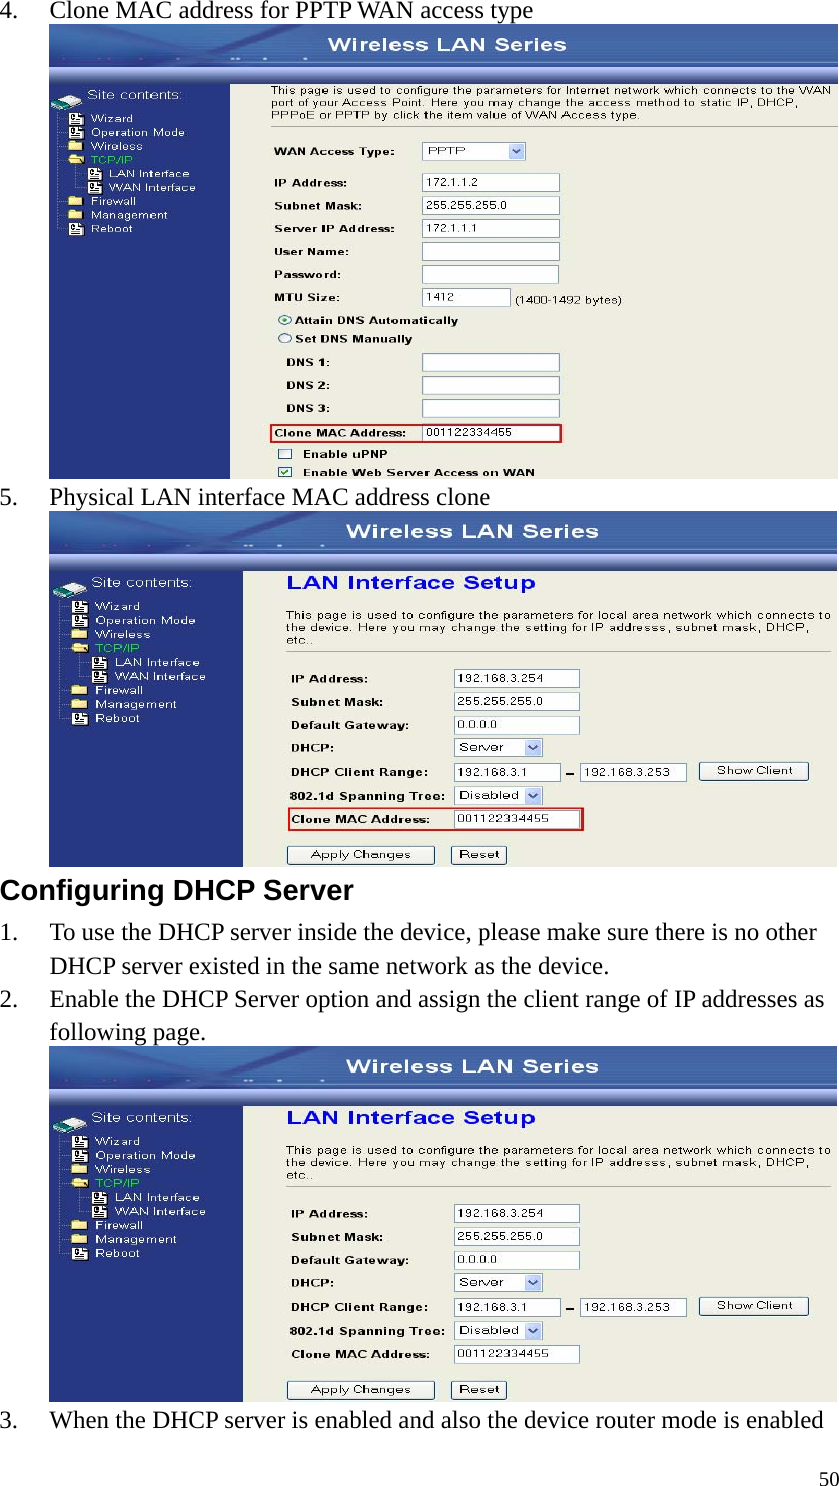
Task: Click Operation Mode icon in PPTP WAN screenshot
Action: tap(76, 132)
